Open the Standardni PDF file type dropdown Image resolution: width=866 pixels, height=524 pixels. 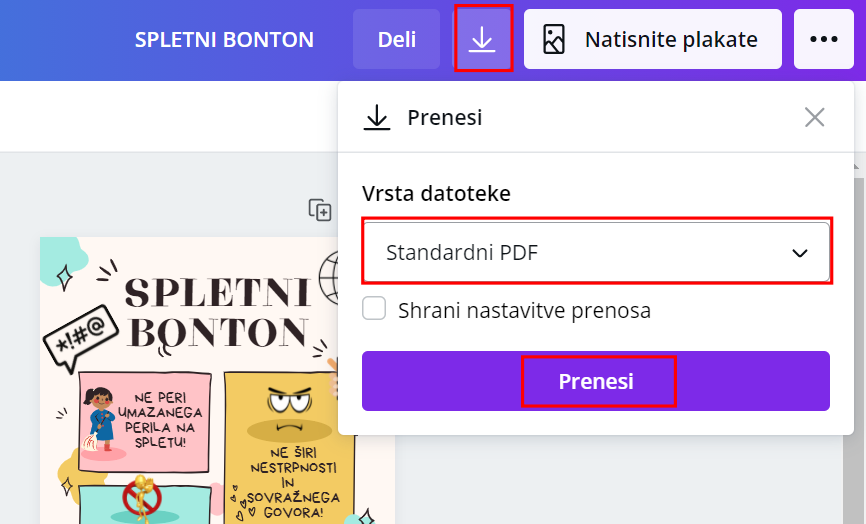(595, 252)
